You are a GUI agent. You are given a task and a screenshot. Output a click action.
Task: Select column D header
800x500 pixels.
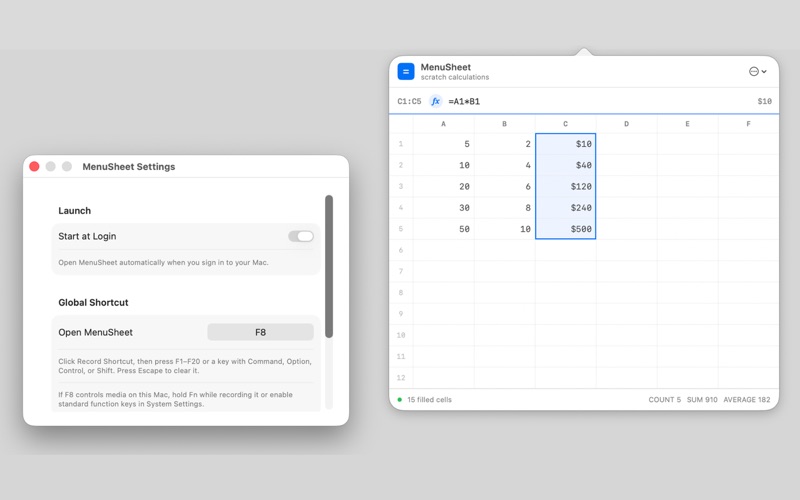tap(627, 124)
